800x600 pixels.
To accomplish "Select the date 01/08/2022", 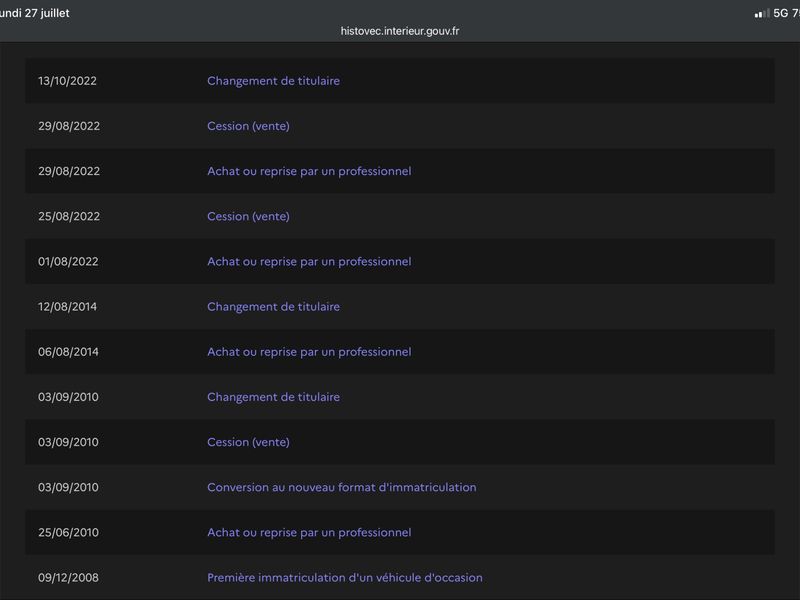I will pyautogui.click(x=68, y=262).
